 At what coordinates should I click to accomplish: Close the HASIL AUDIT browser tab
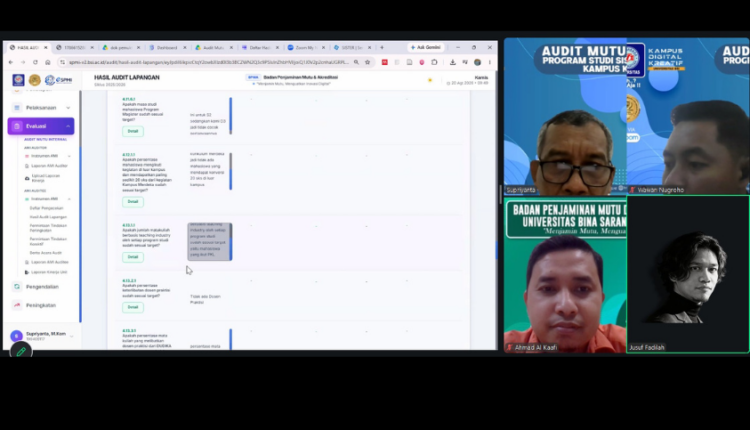click(45, 47)
